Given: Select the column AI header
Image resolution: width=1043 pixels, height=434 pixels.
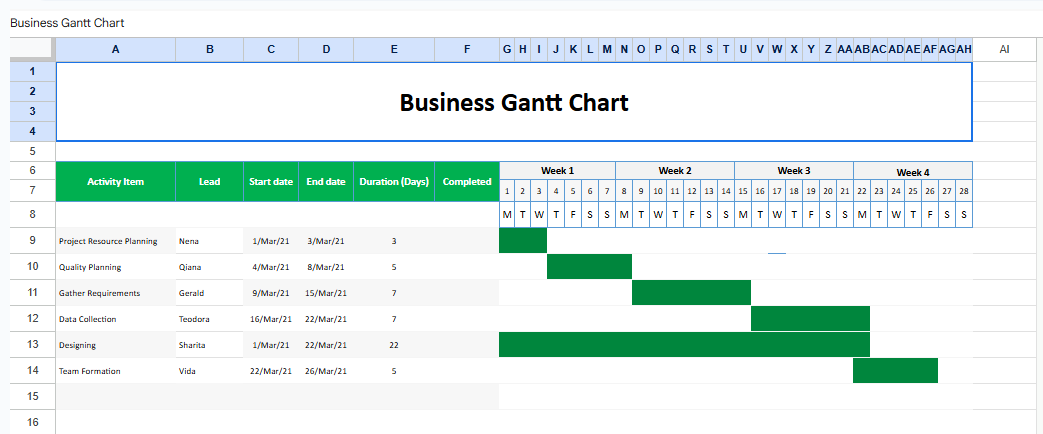Looking at the screenshot, I should (x=1005, y=49).
